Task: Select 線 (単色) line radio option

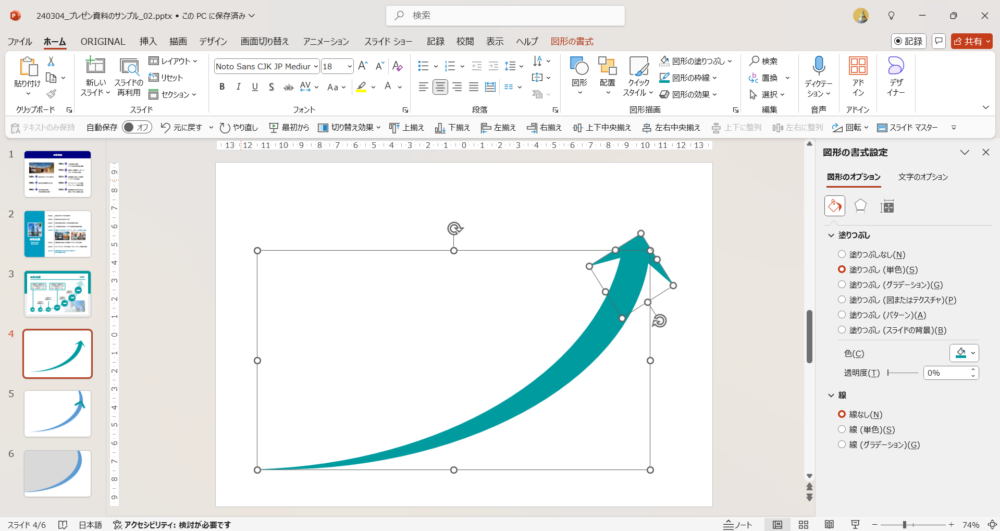Action: point(842,429)
